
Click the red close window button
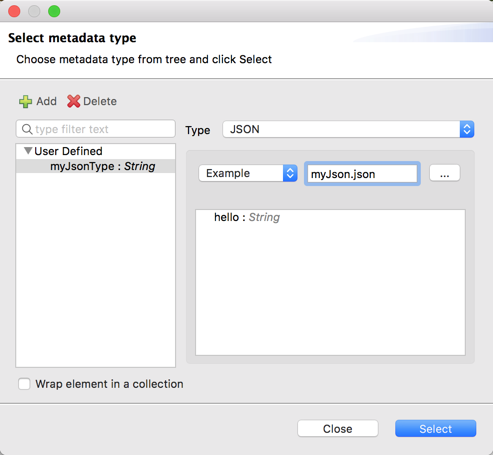point(14,12)
